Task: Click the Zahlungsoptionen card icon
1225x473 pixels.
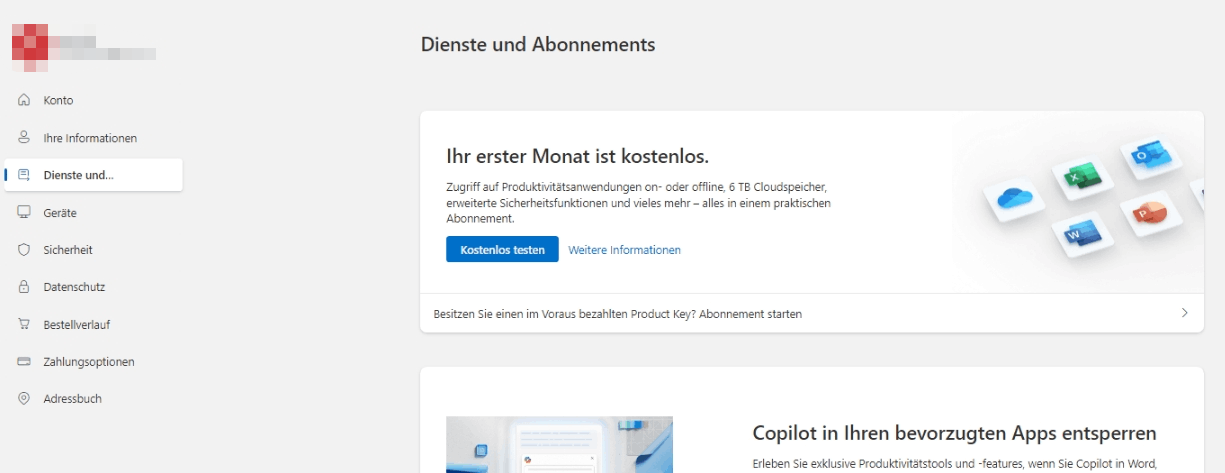Action: (25, 362)
